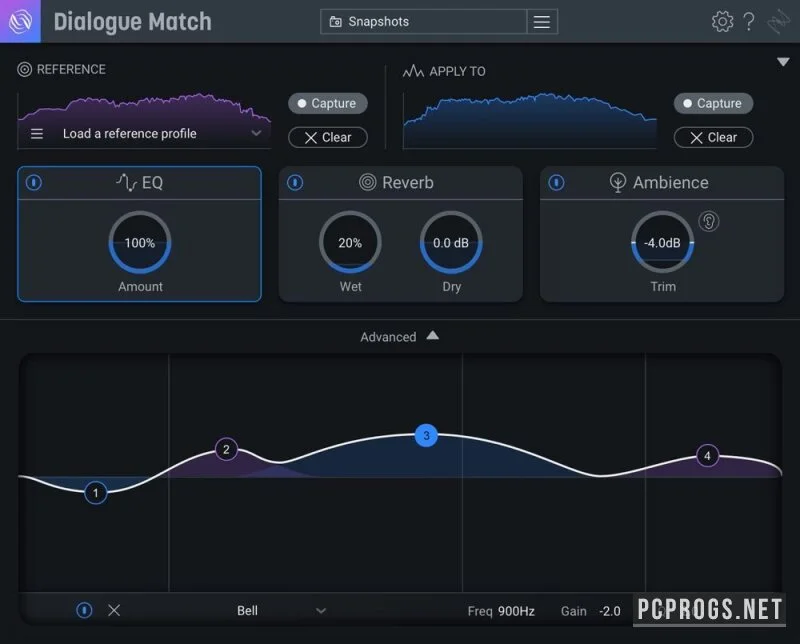
Task: Remove the selected EQ band with X
Action: [x=114, y=610]
